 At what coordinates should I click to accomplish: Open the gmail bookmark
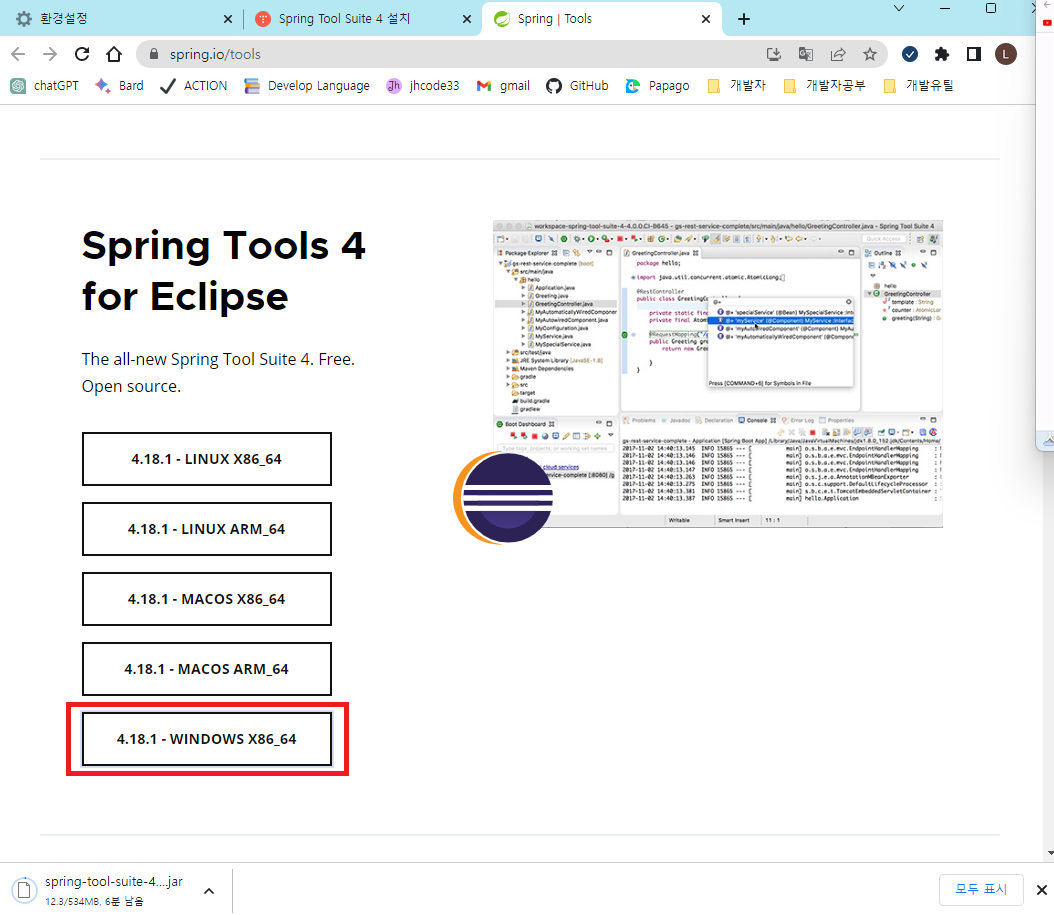tap(503, 86)
